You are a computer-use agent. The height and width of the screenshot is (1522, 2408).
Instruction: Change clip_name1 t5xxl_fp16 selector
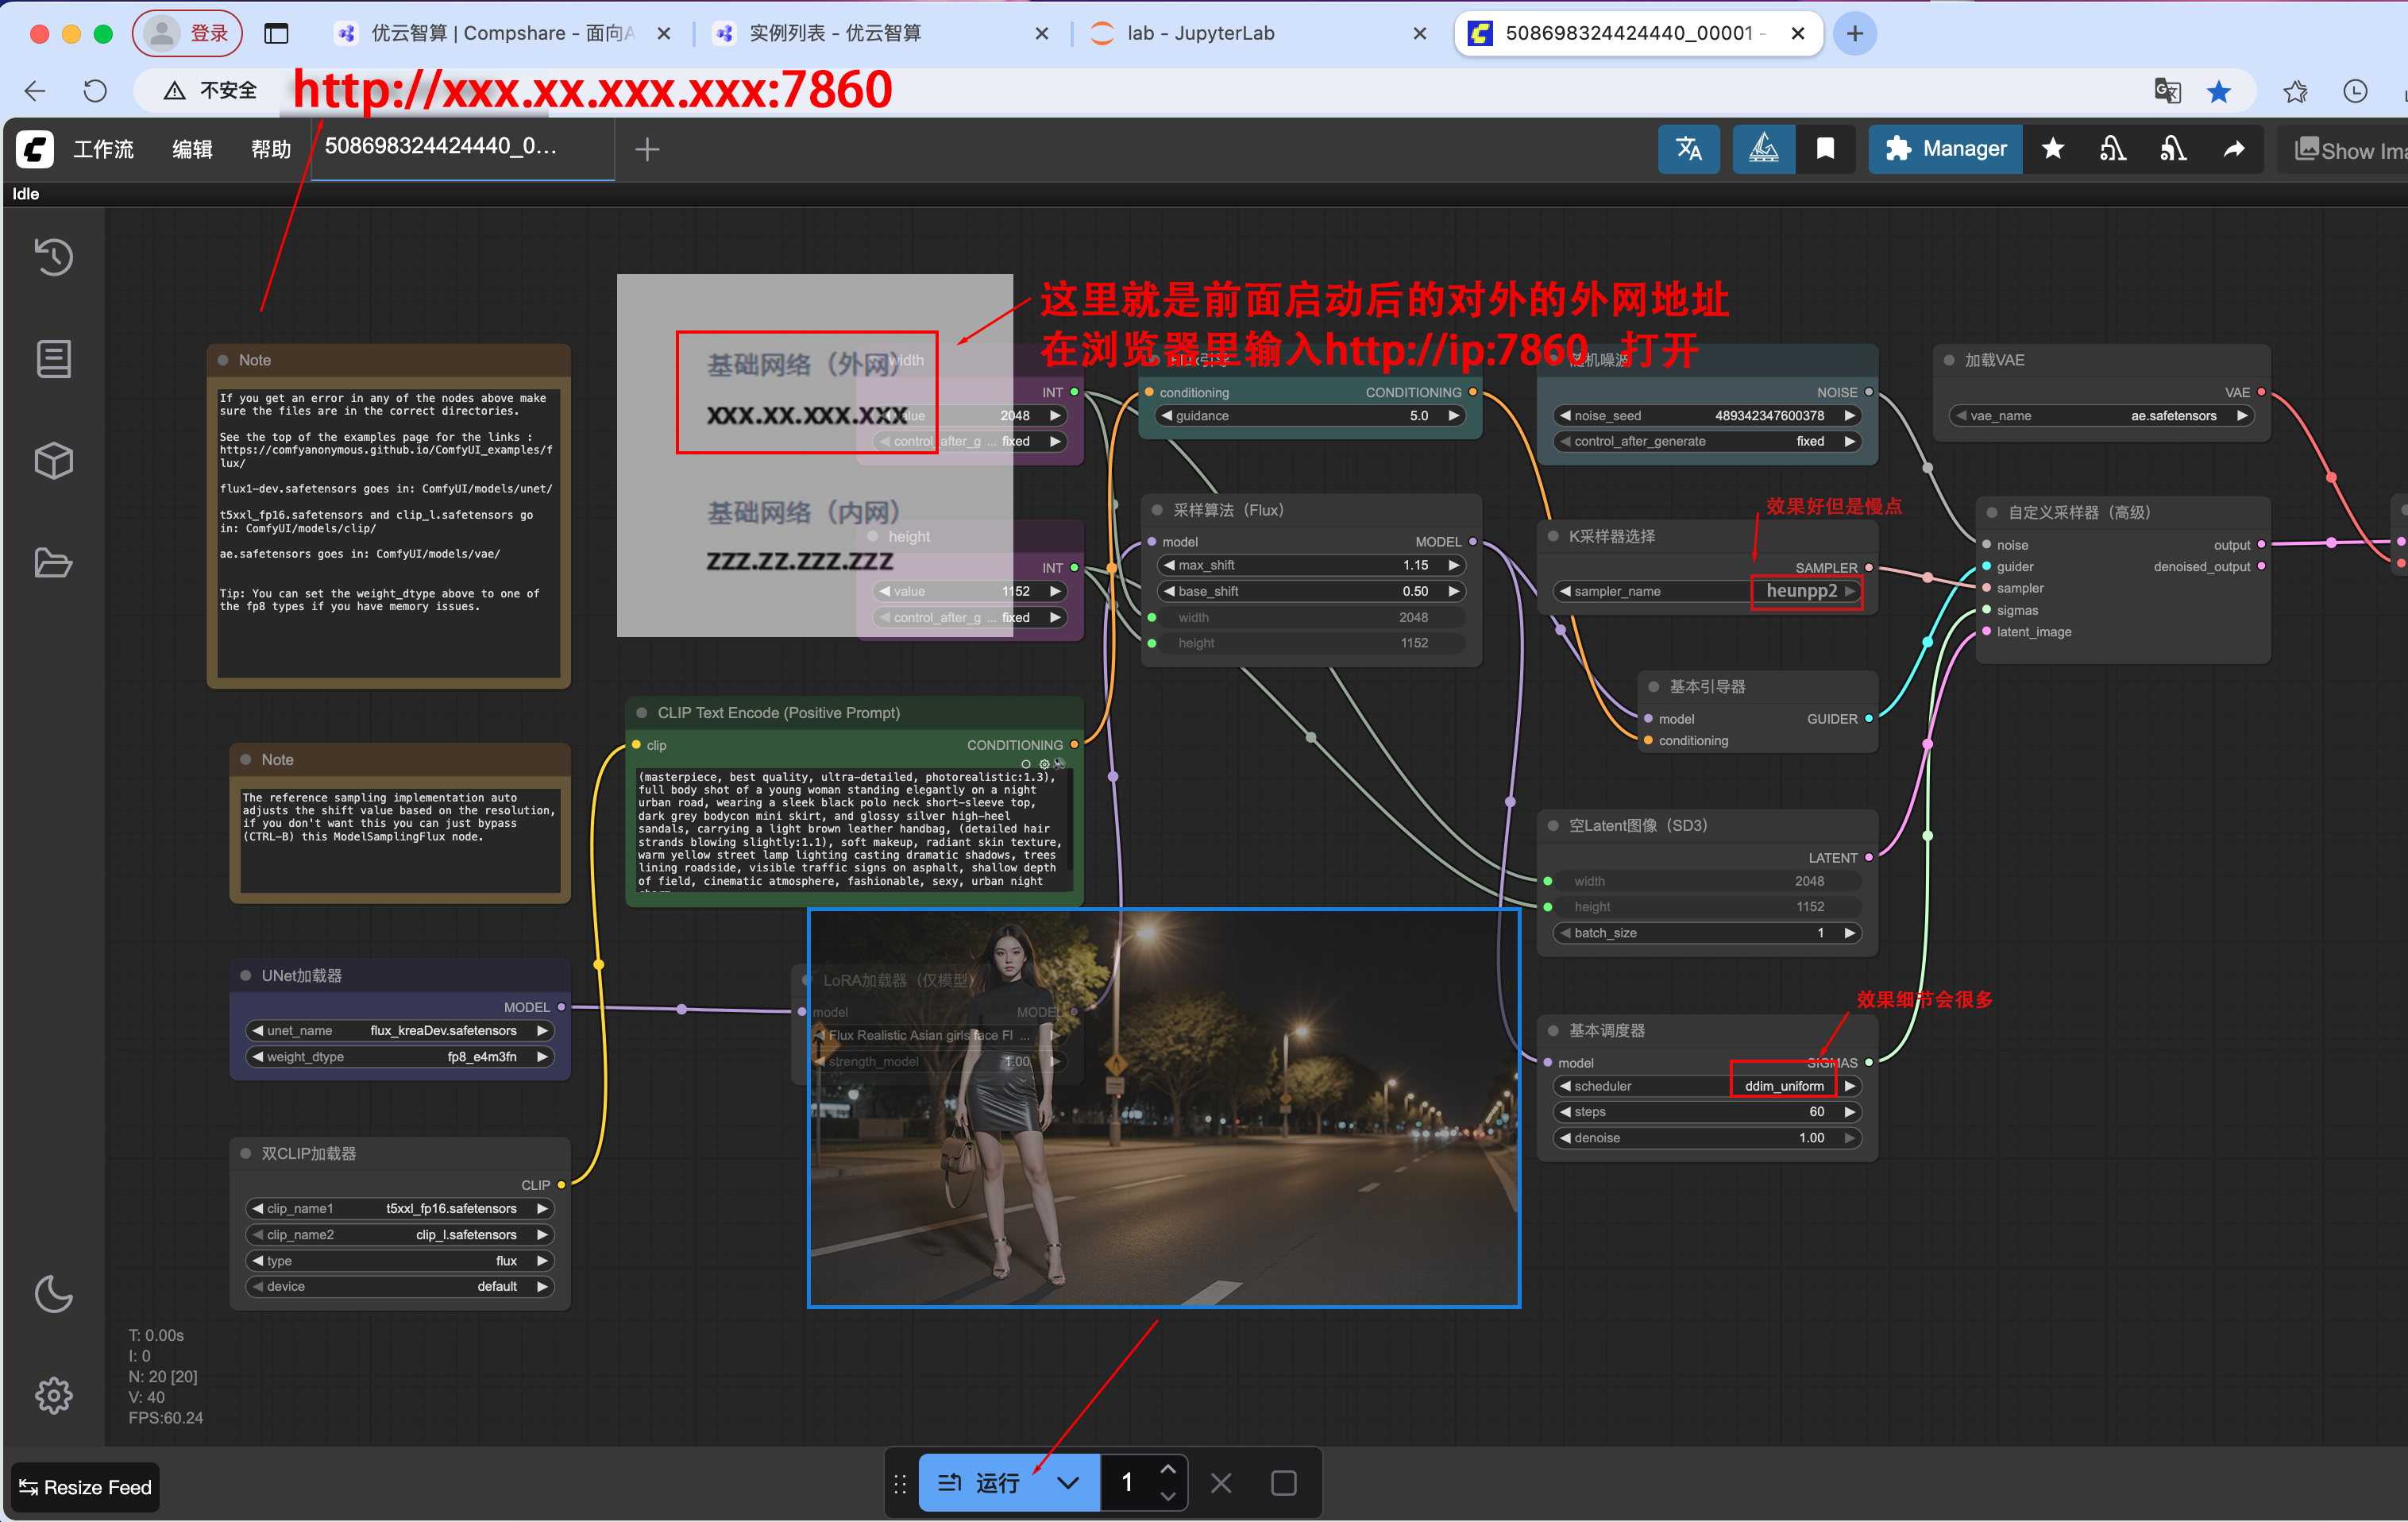(400, 1209)
